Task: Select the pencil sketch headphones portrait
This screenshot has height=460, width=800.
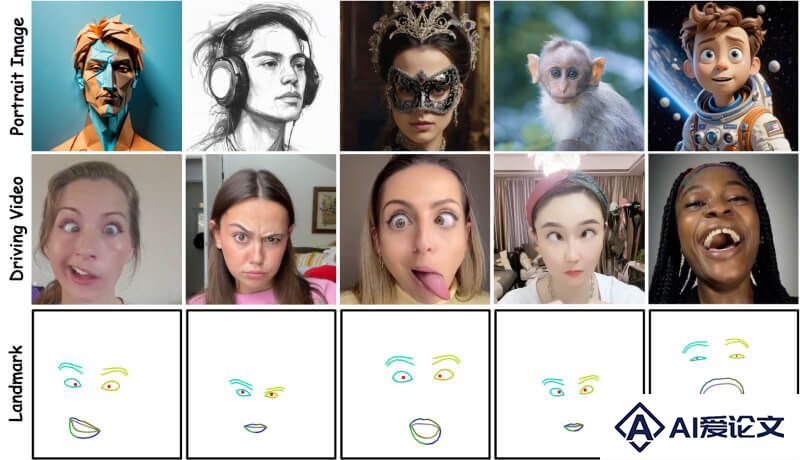Action: (261, 76)
